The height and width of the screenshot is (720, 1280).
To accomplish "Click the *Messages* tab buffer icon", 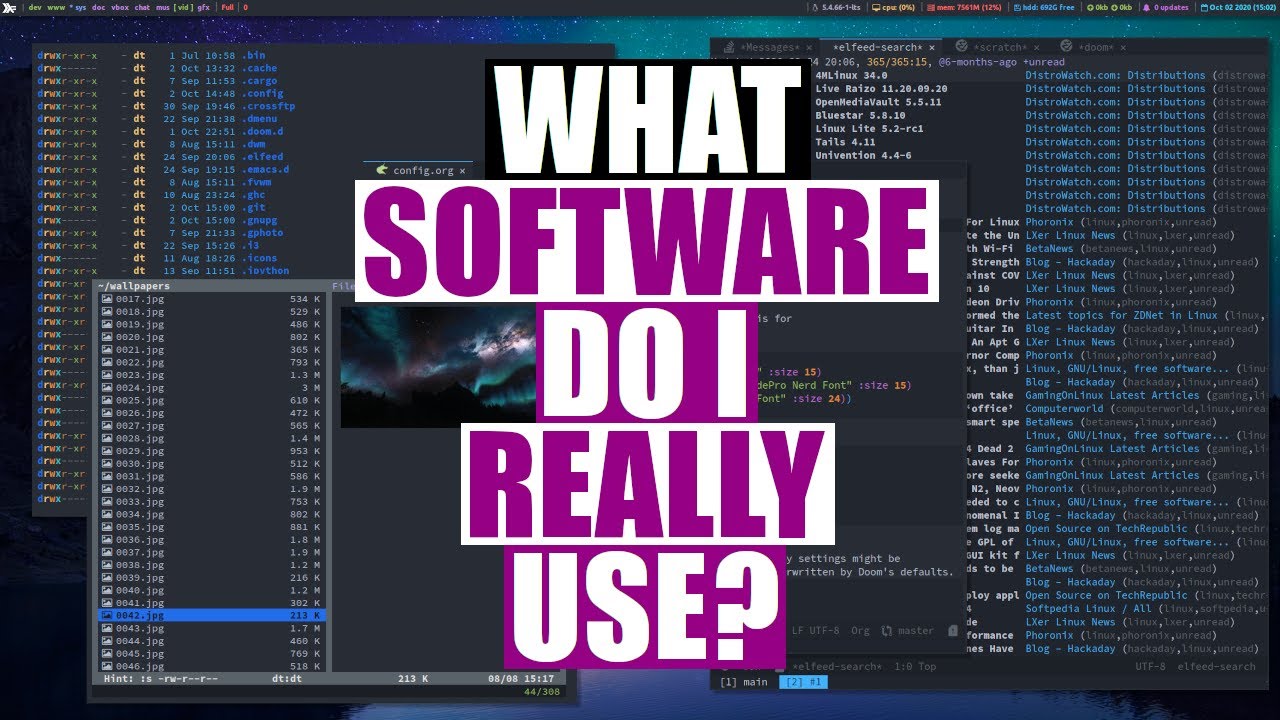I will point(730,47).
